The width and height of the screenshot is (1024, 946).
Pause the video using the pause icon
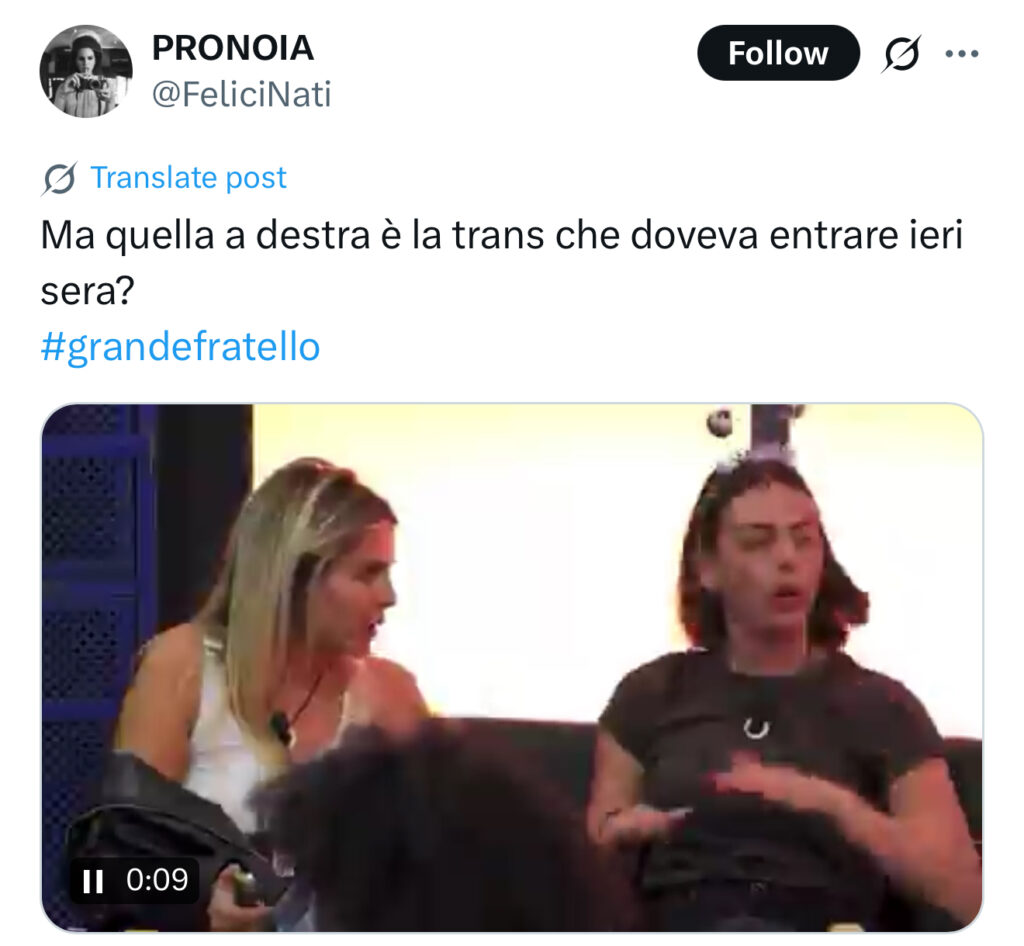tap(93, 881)
